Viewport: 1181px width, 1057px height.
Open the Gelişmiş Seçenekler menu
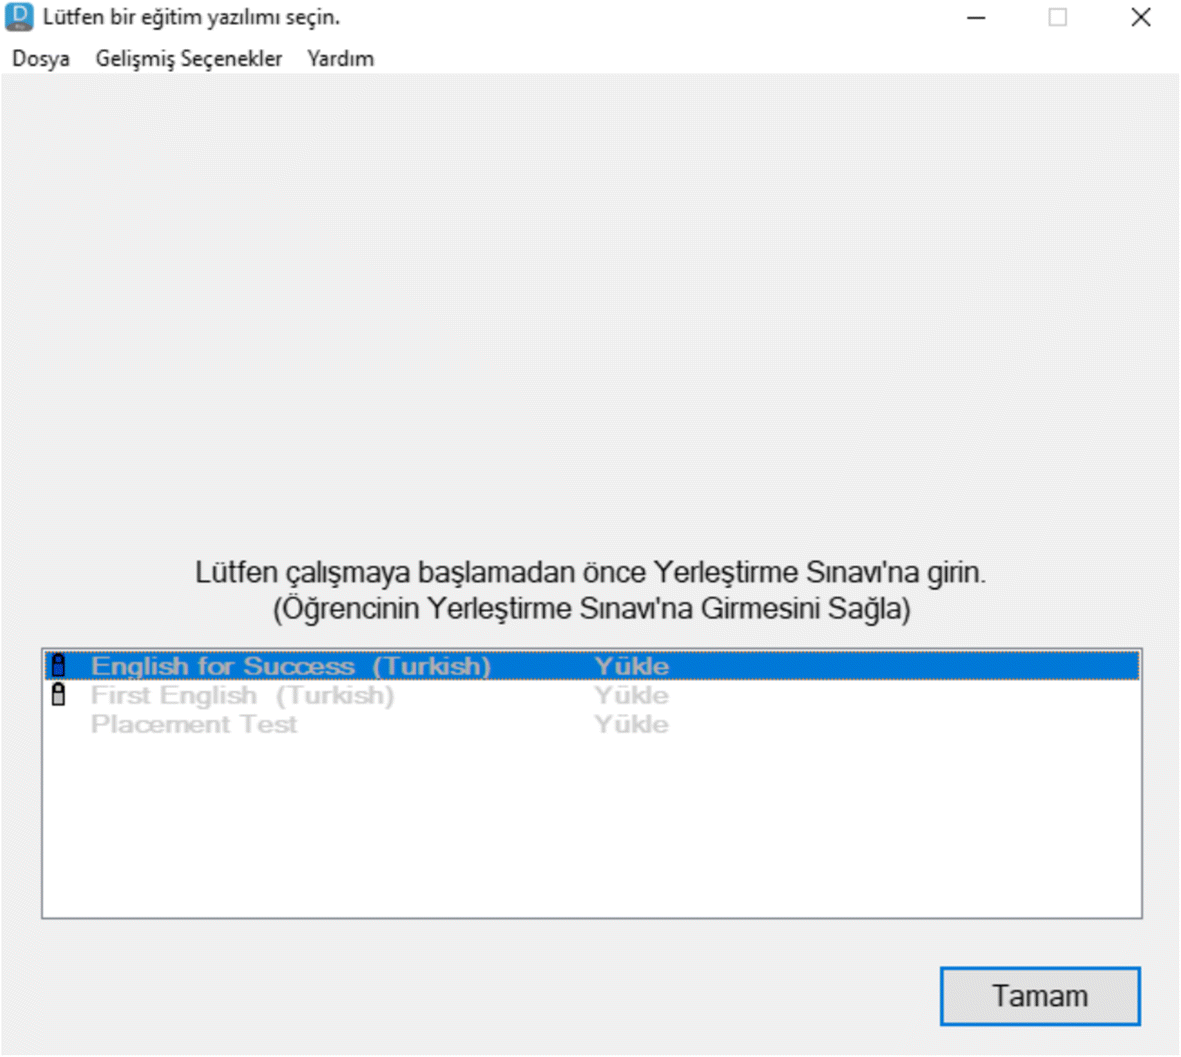pos(188,58)
